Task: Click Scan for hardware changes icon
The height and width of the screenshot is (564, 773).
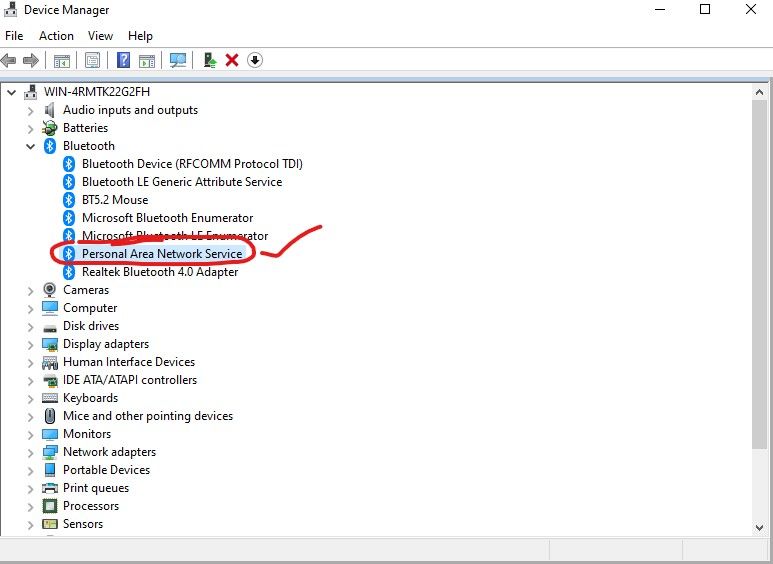Action: [177, 60]
